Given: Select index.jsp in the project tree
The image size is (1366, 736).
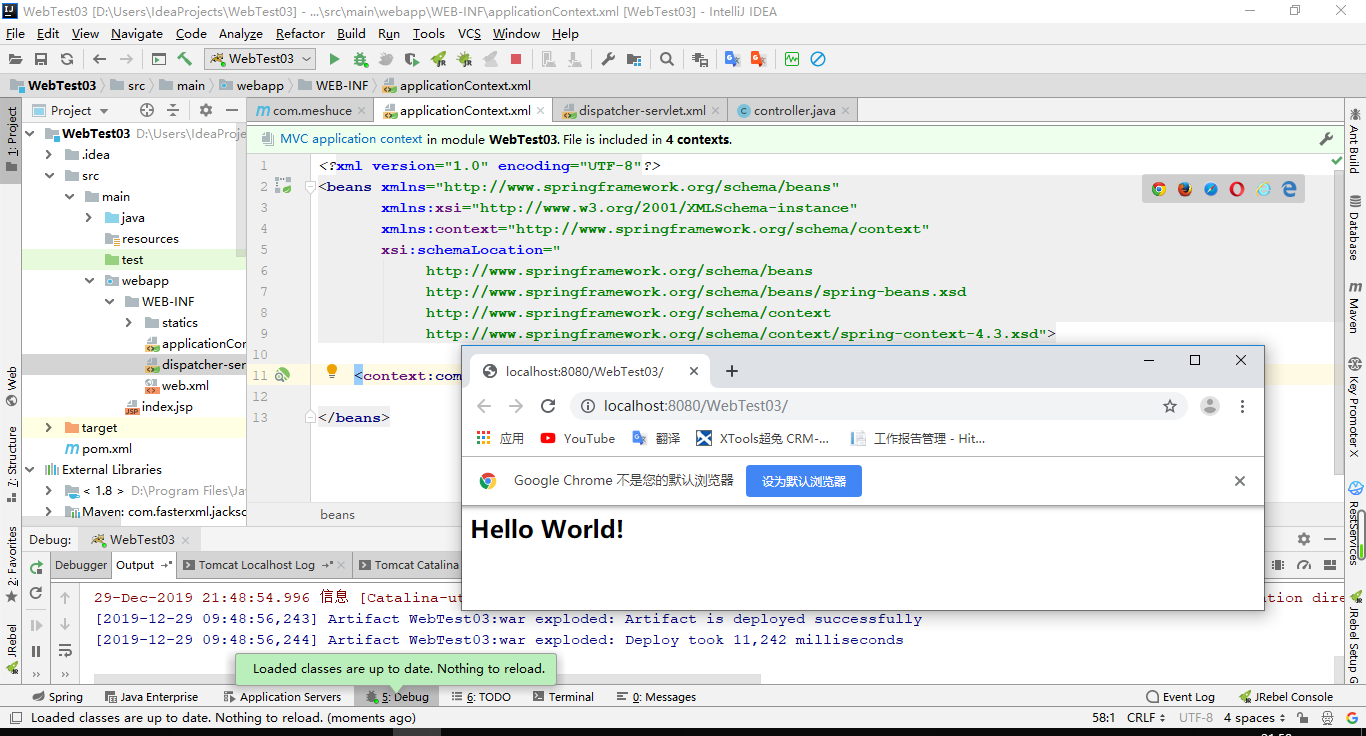Looking at the screenshot, I should point(158,406).
